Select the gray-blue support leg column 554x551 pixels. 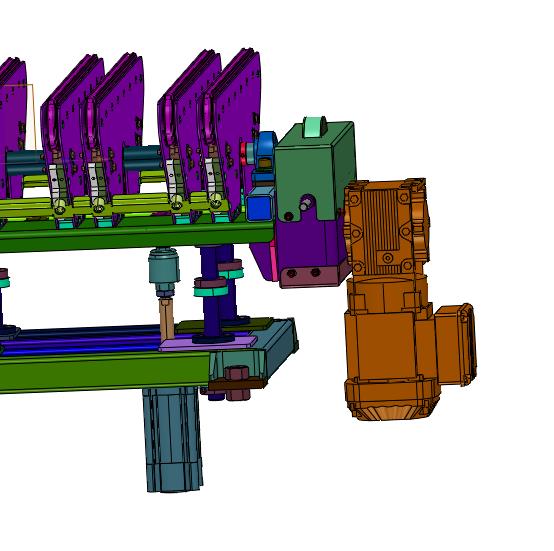(x=172, y=439)
